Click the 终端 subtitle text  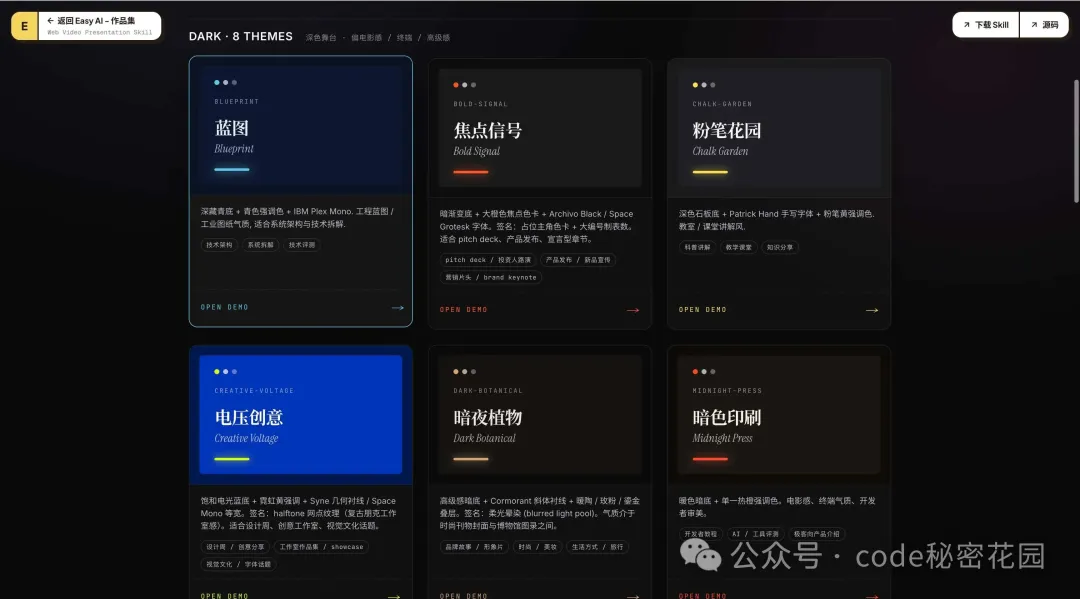[404, 38]
